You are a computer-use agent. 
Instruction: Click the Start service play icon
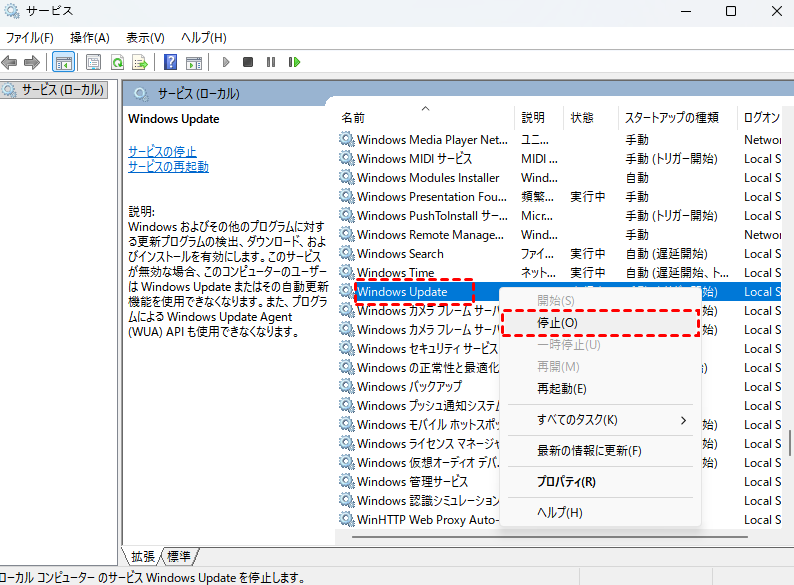(x=226, y=62)
